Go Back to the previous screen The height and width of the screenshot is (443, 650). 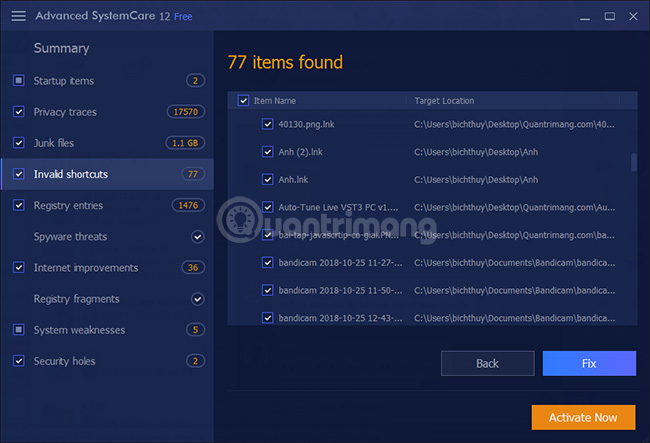pyautogui.click(x=488, y=363)
